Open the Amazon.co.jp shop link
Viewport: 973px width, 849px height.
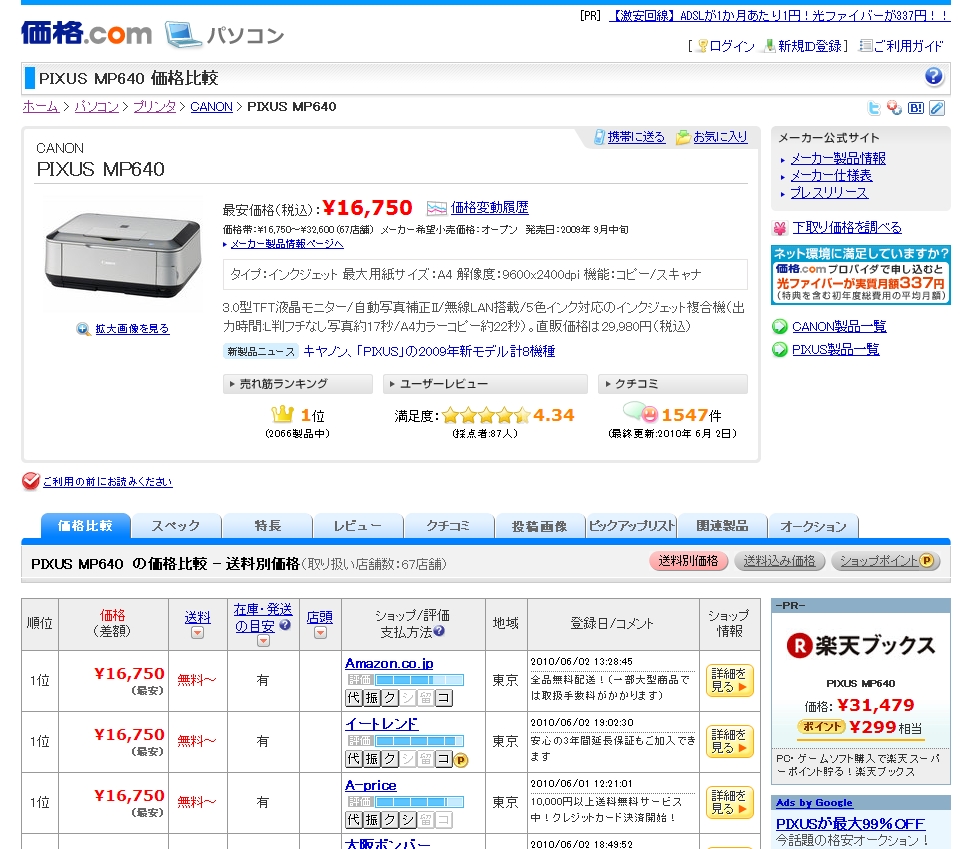pyautogui.click(x=389, y=663)
